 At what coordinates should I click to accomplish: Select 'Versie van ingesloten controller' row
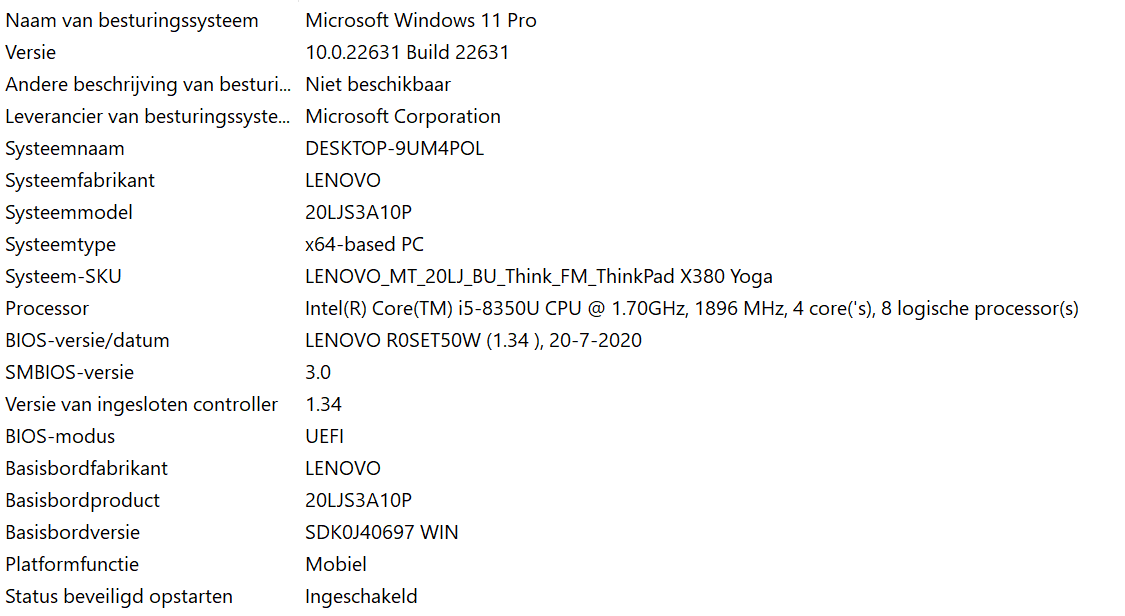(x=141, y=405)
